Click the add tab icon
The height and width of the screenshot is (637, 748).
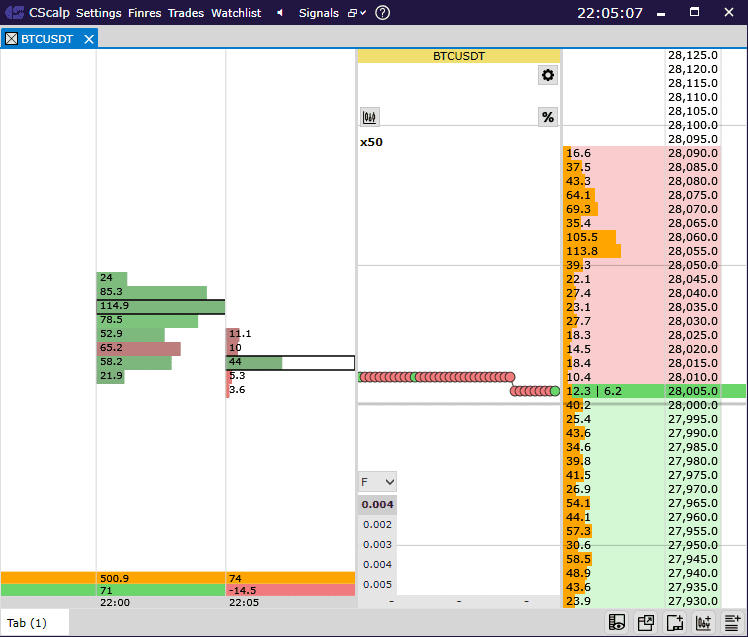pos(675,623)
